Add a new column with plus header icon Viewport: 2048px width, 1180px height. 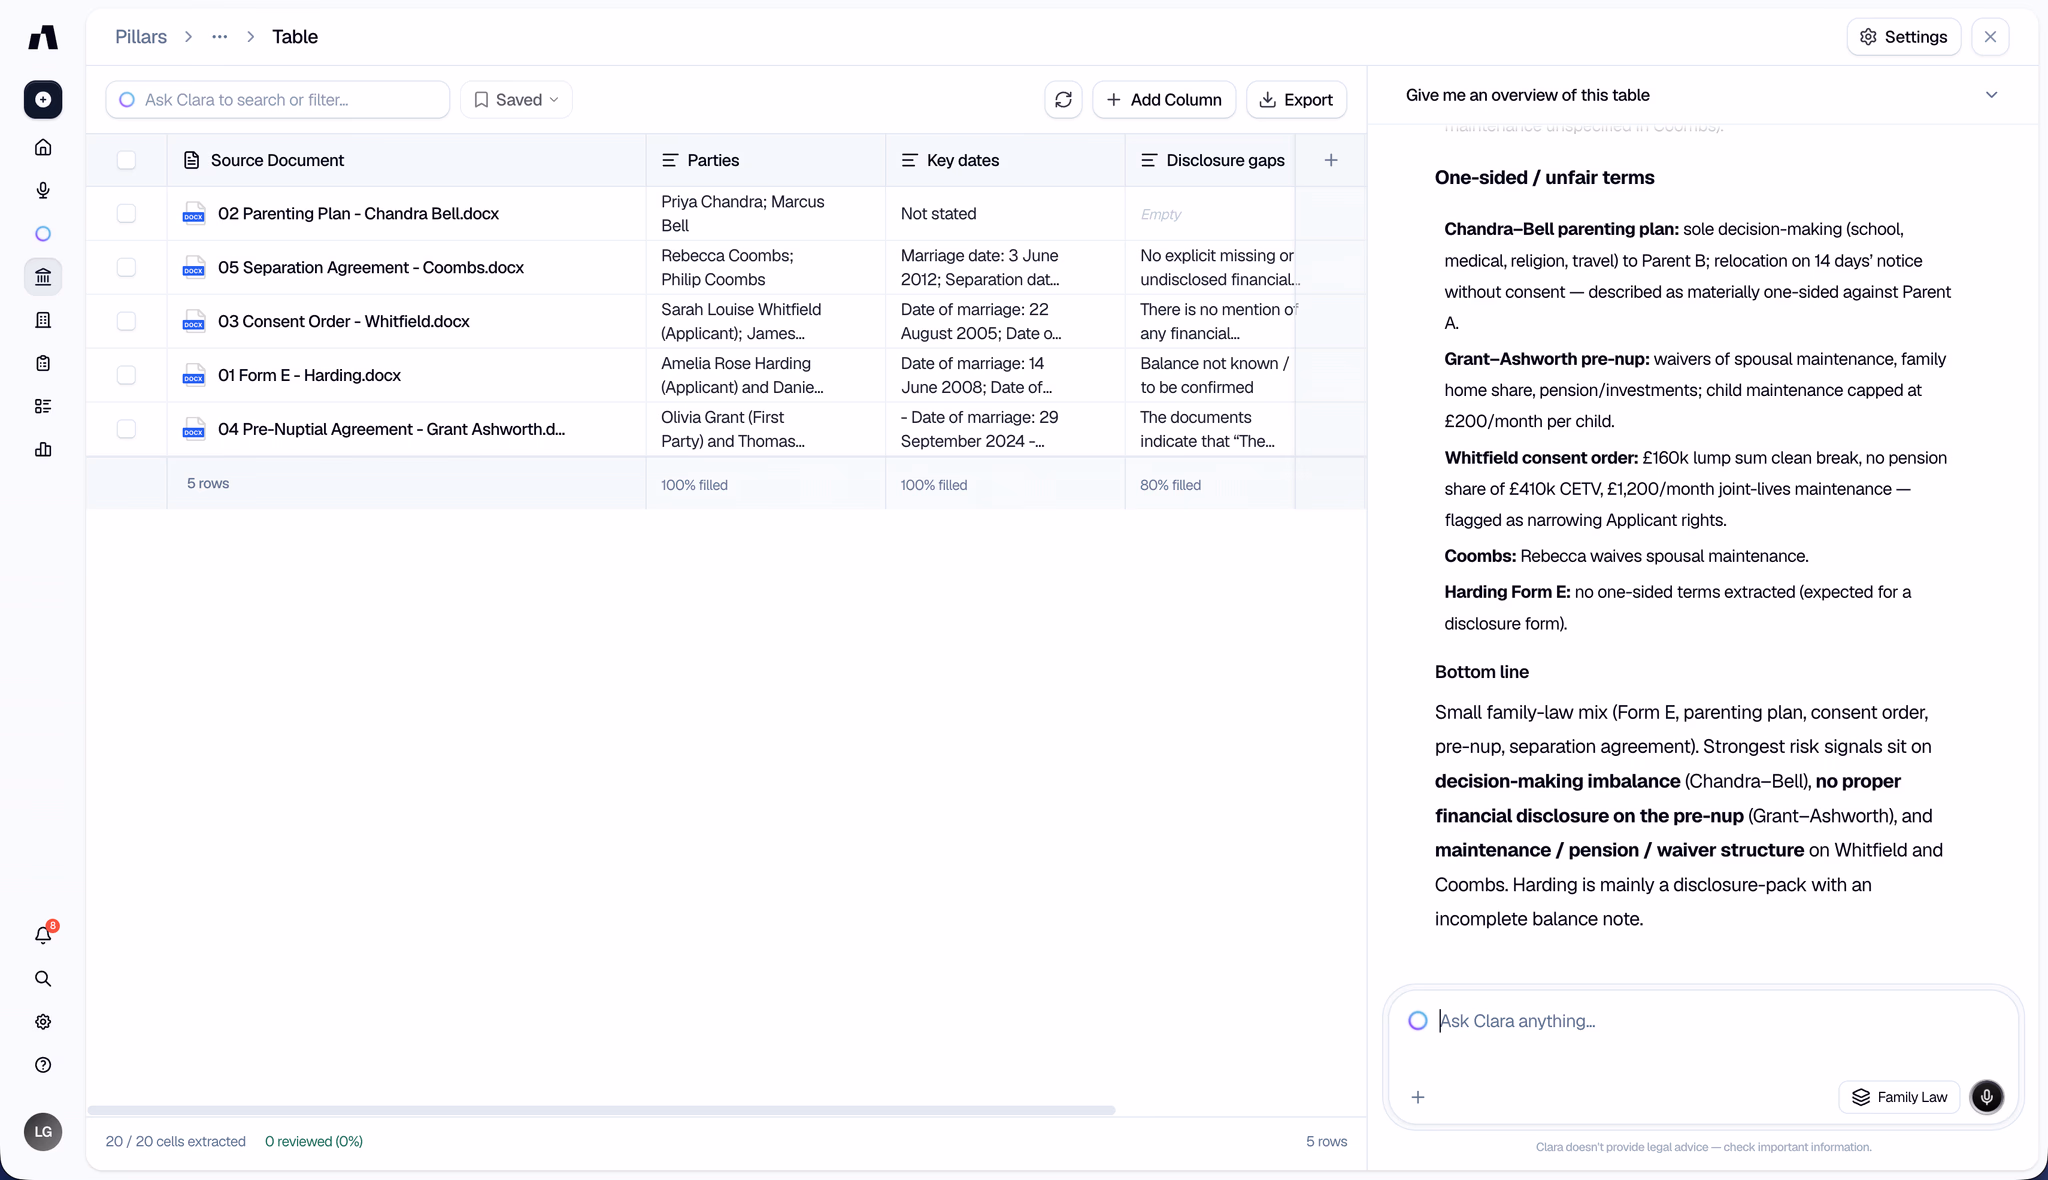[1331, 160]
